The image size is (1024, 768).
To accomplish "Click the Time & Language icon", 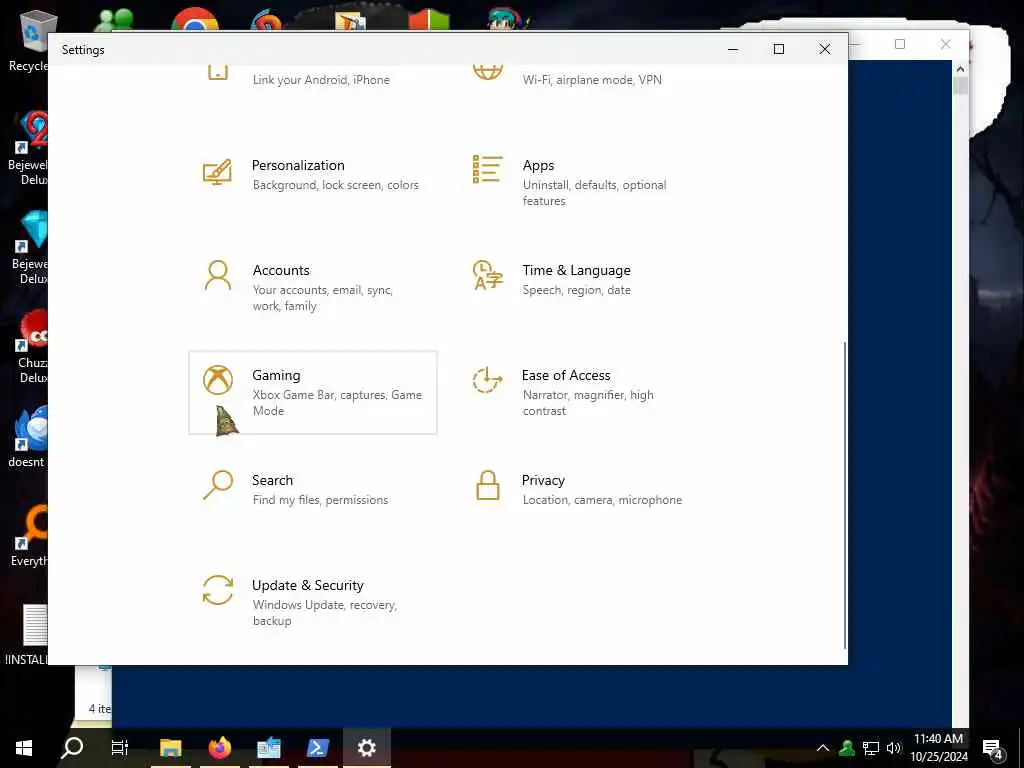I will tap(487, 275).
